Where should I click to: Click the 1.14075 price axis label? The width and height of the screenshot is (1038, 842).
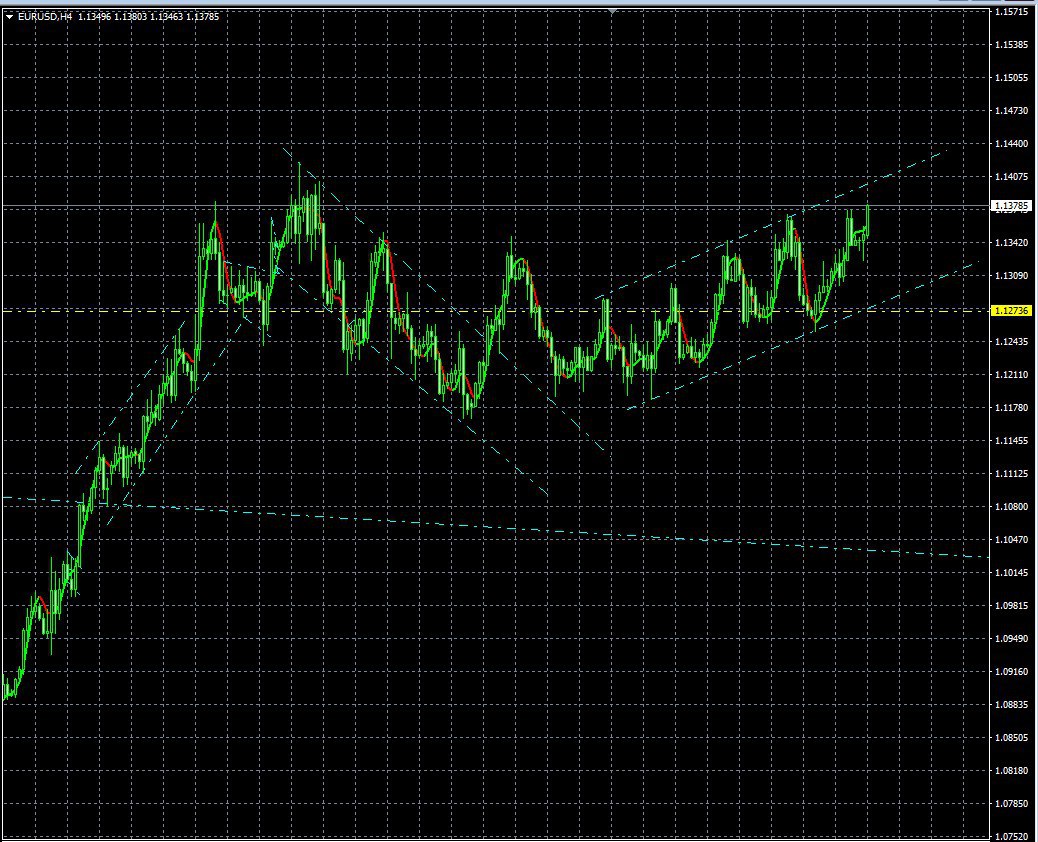click(1012, 177)
